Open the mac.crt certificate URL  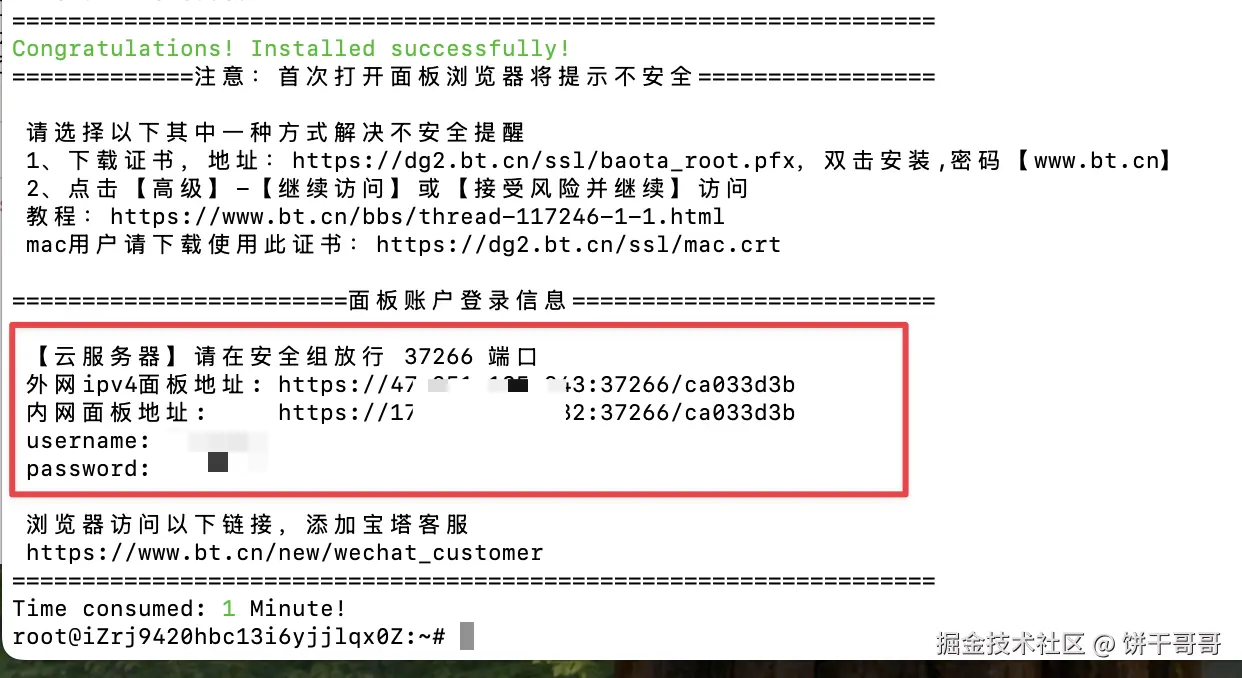coord(578,245)
